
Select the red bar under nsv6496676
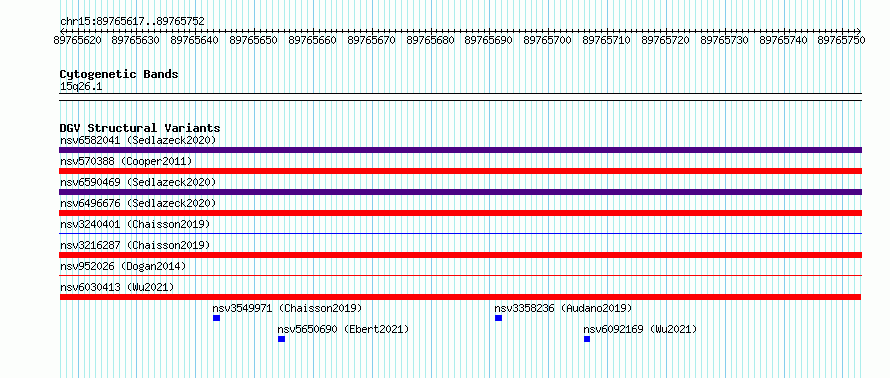[x=460, y=213]
